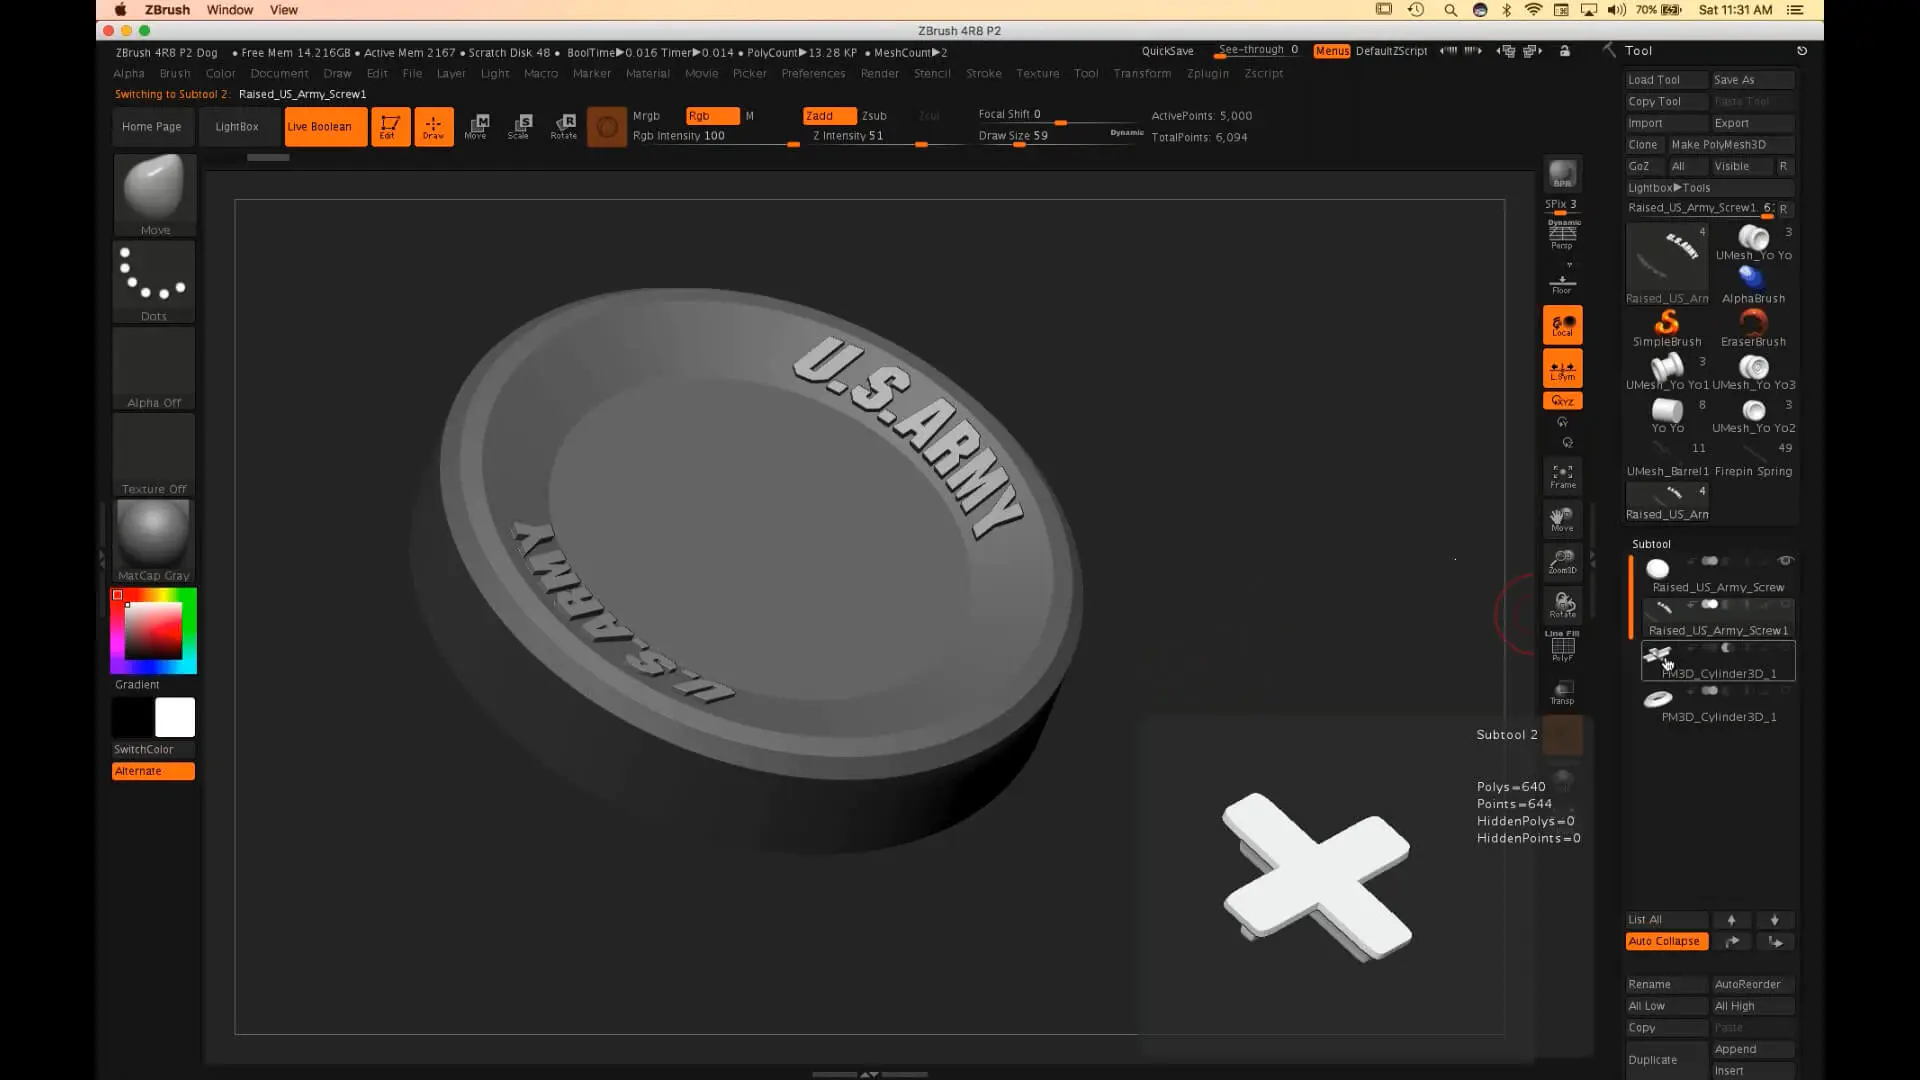Image resolution: width=1920 pixels, height=1080 pixels.
Task: Open the MatCap Gray material selector
Action: [x=154, y=540]
